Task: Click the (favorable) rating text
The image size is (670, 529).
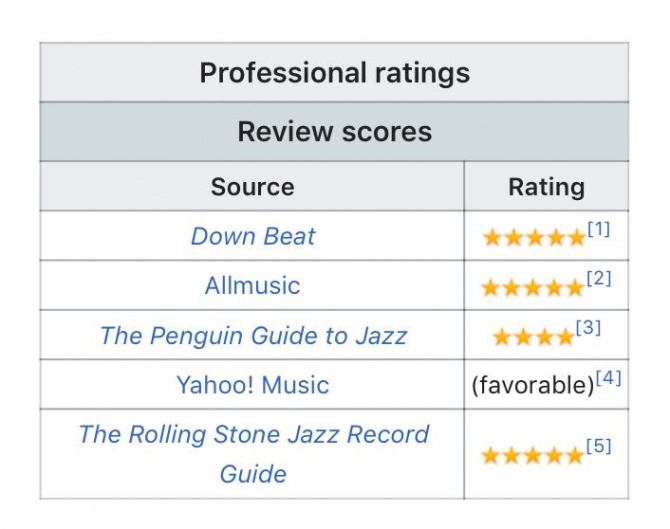Action: pos(533,385)
